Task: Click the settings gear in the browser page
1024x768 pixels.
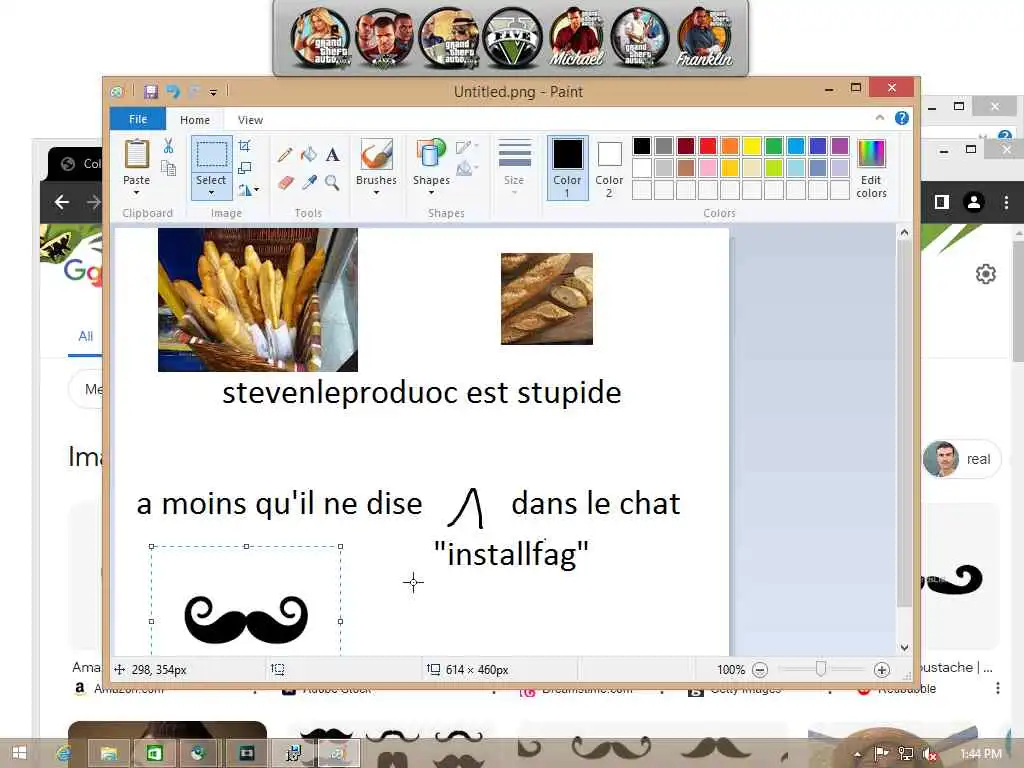Action: click(x=985, y=274)
